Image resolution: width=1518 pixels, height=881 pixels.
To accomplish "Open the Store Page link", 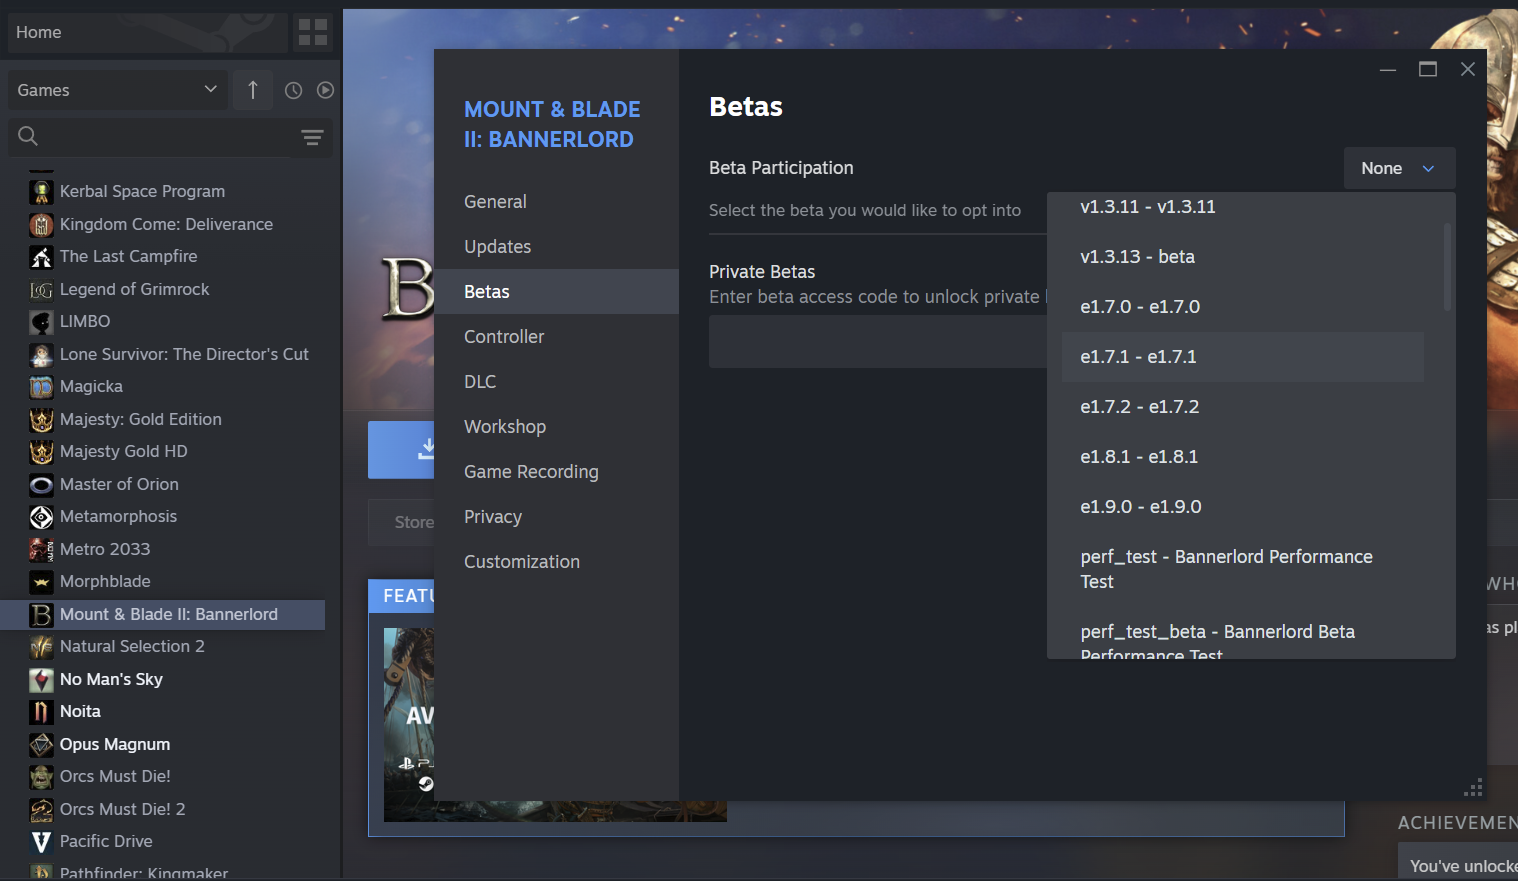I will pos(402,522).
